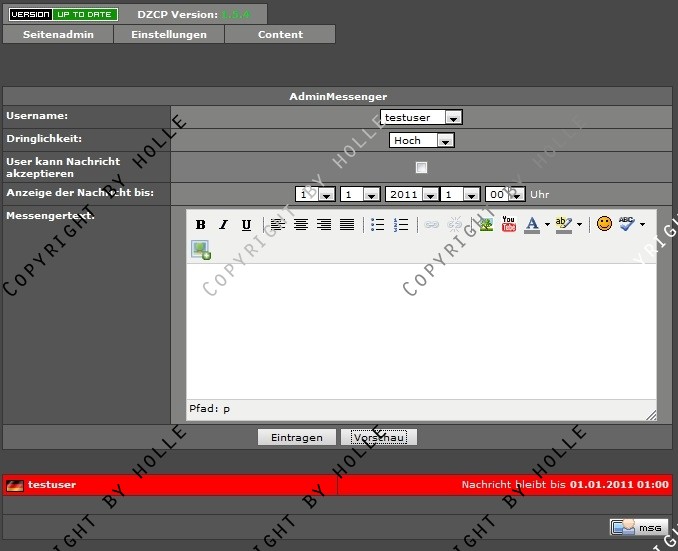Insert a YouTube video
This screenshot has width=678, height=551.
(509, 224)
